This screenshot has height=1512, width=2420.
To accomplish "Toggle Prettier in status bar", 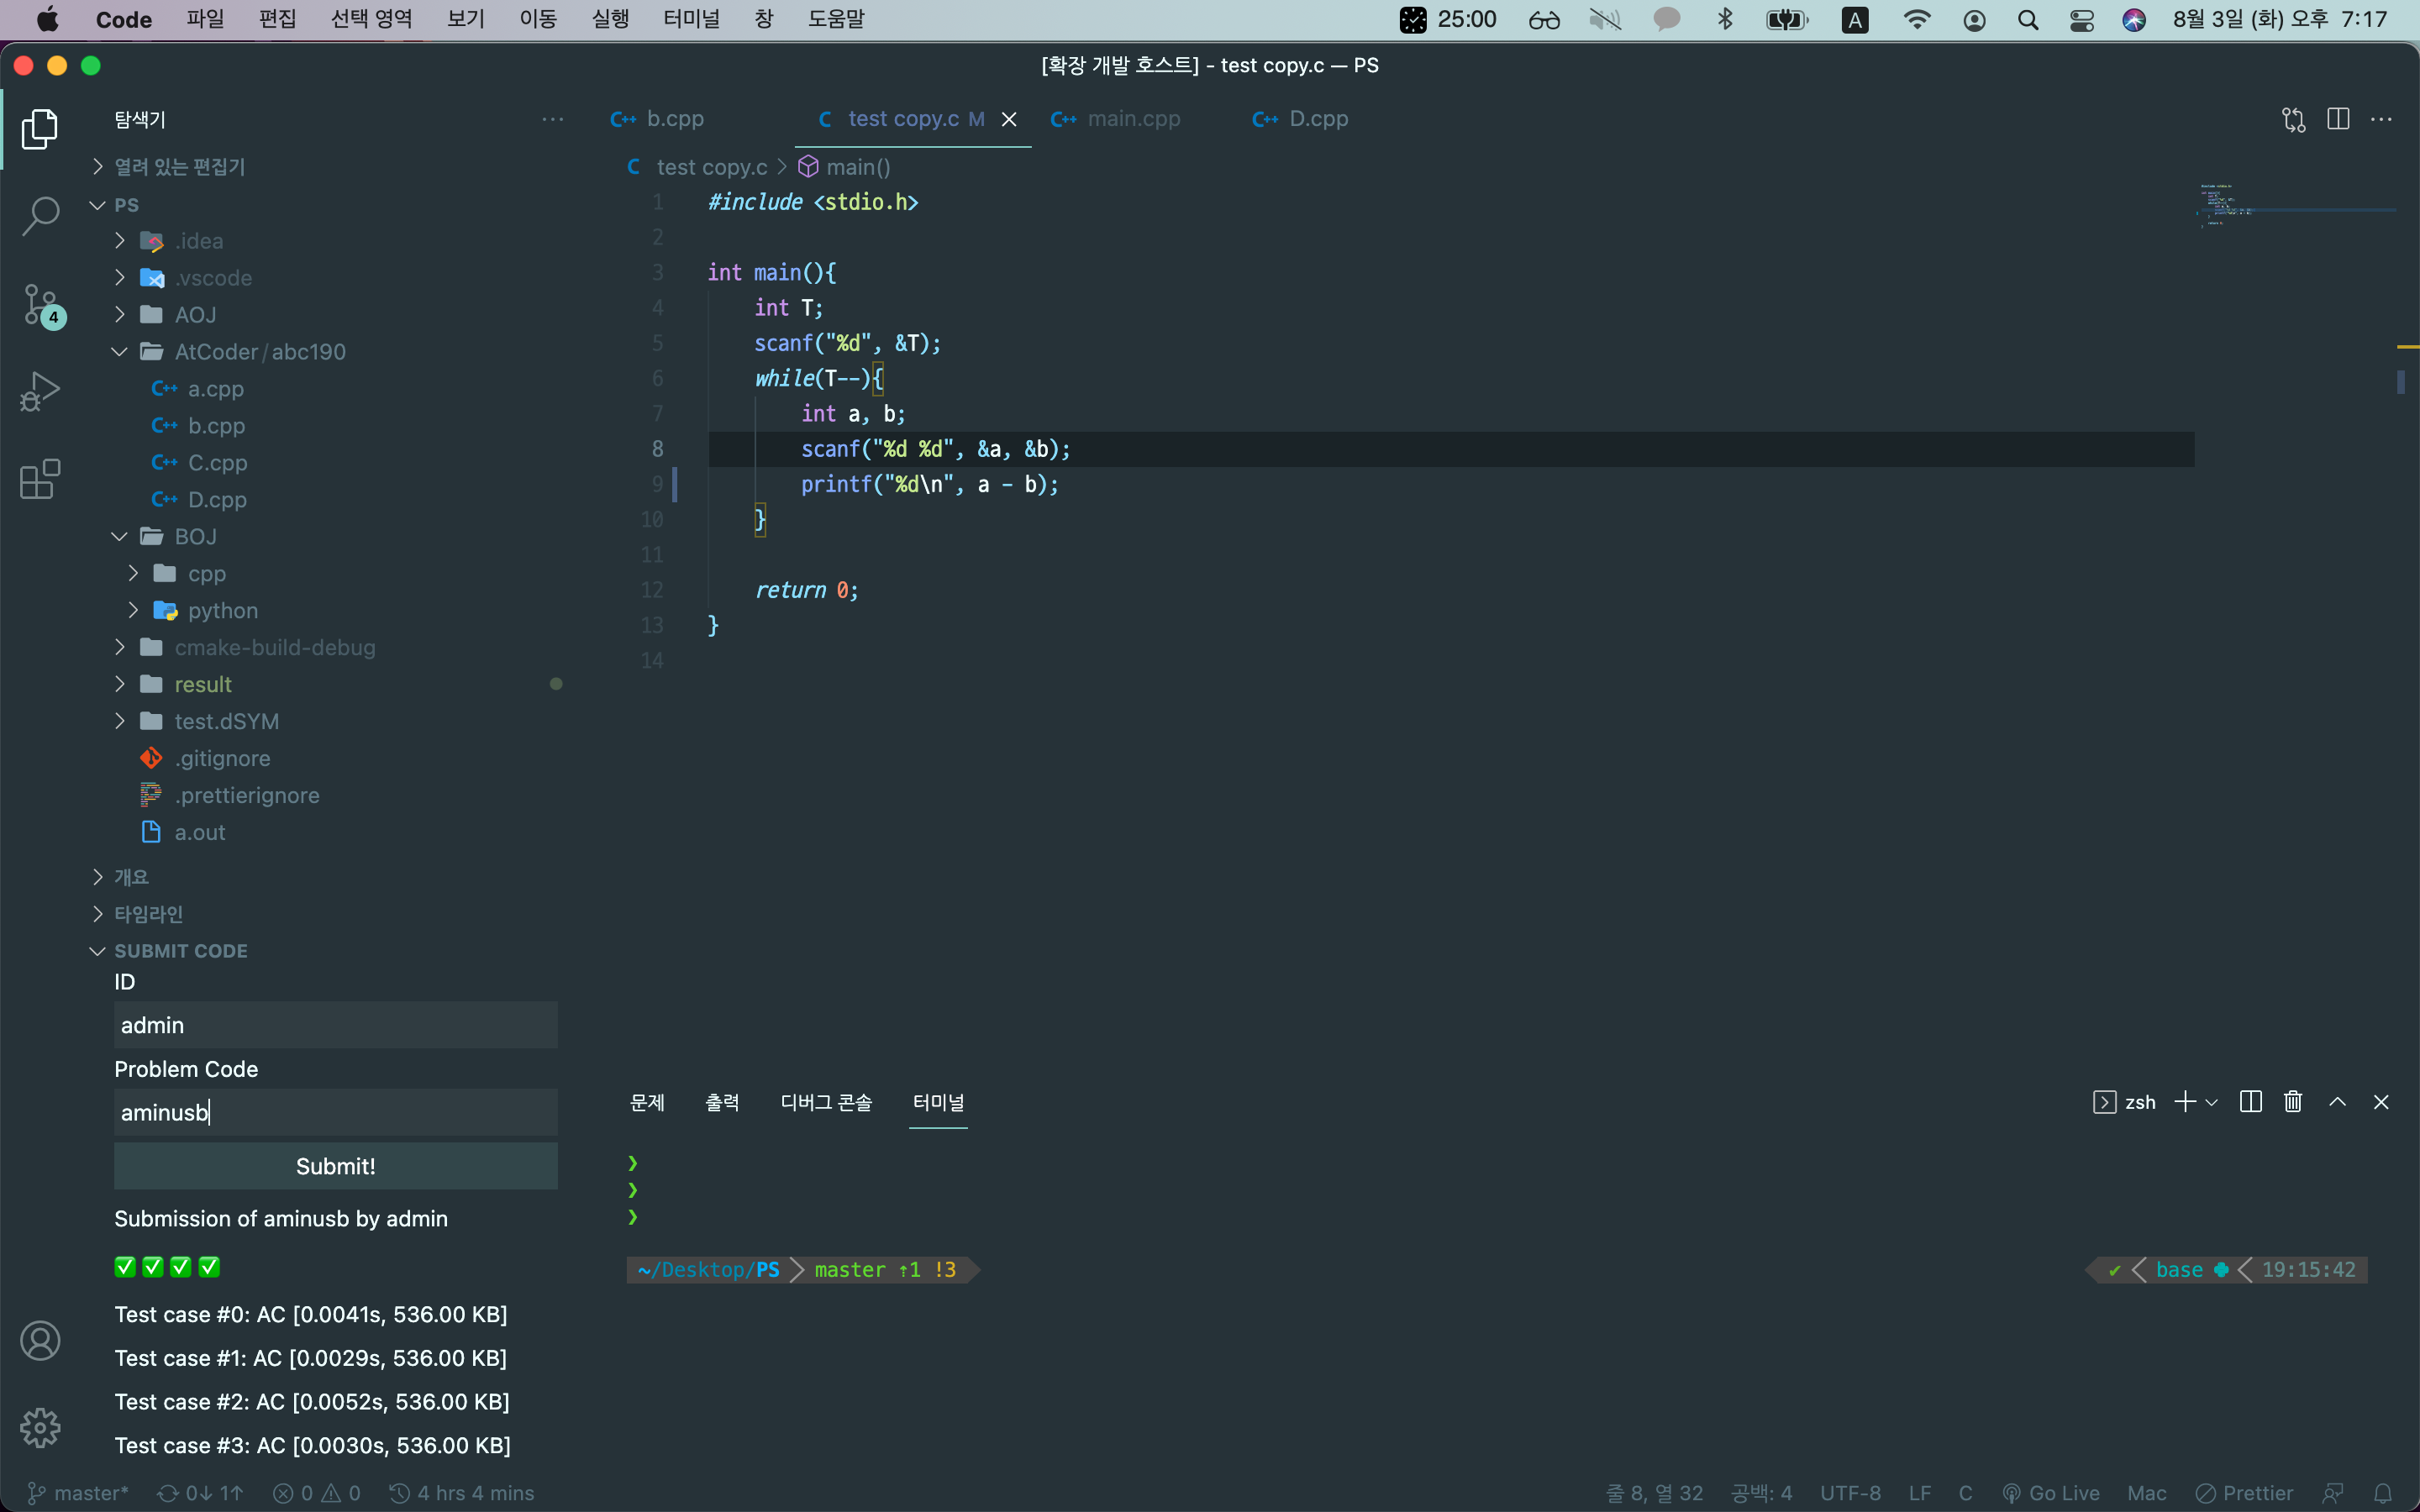I will (2245, 1493).
